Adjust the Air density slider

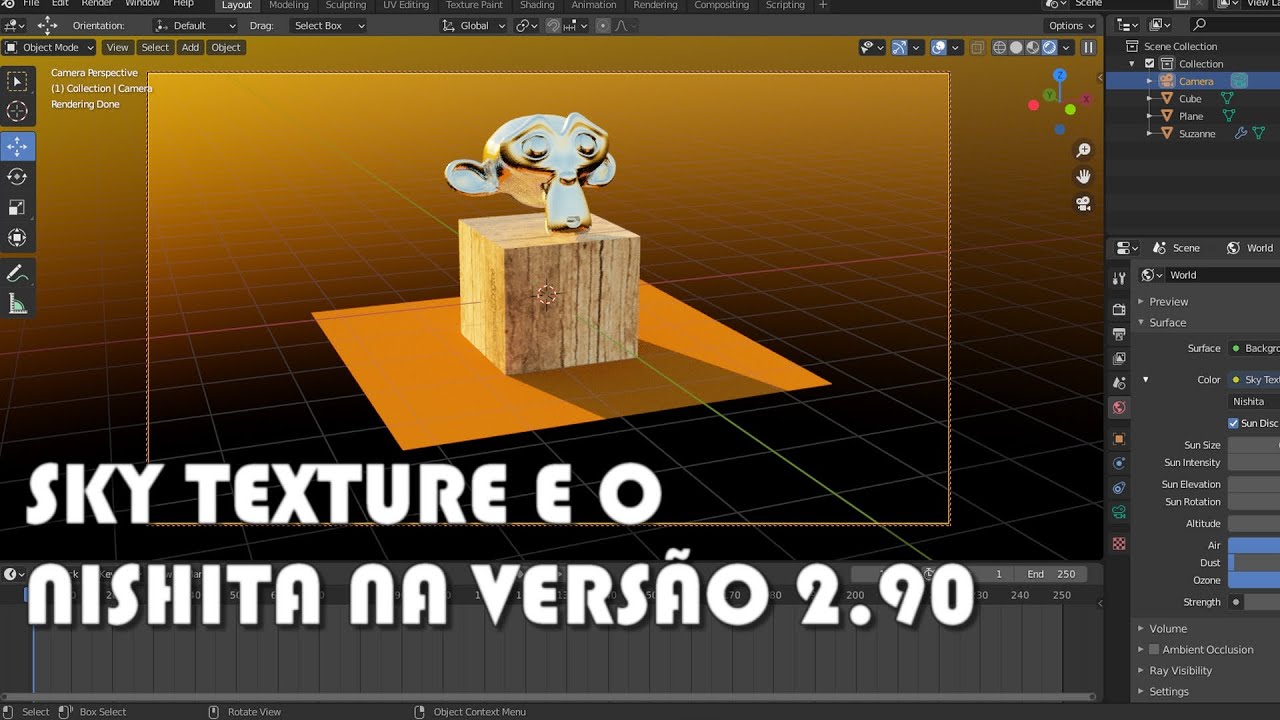(x=1254, y=545)
